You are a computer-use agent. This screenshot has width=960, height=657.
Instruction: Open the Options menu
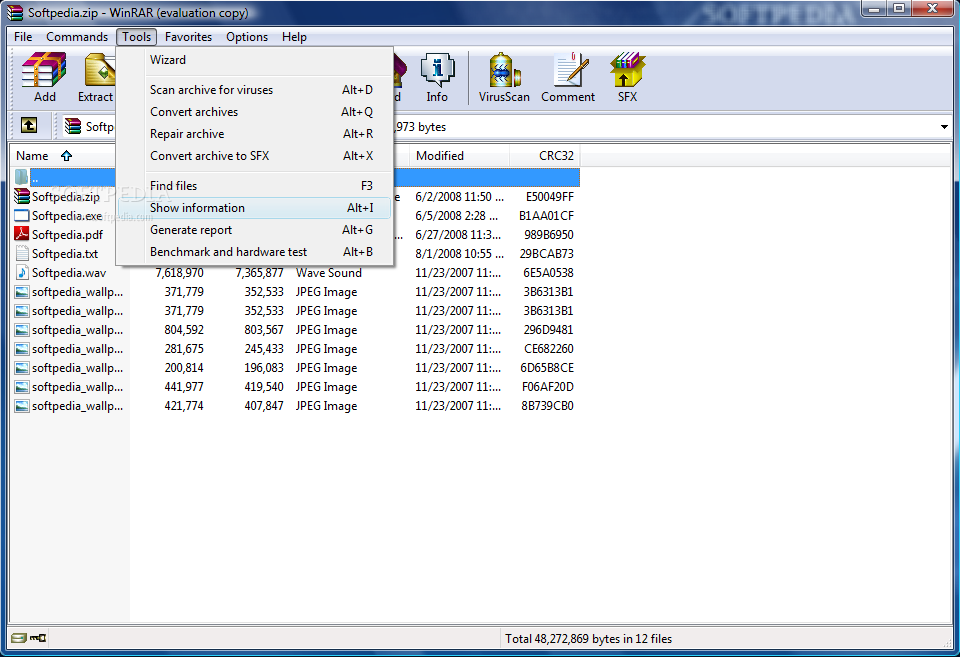tap(247, 37)
